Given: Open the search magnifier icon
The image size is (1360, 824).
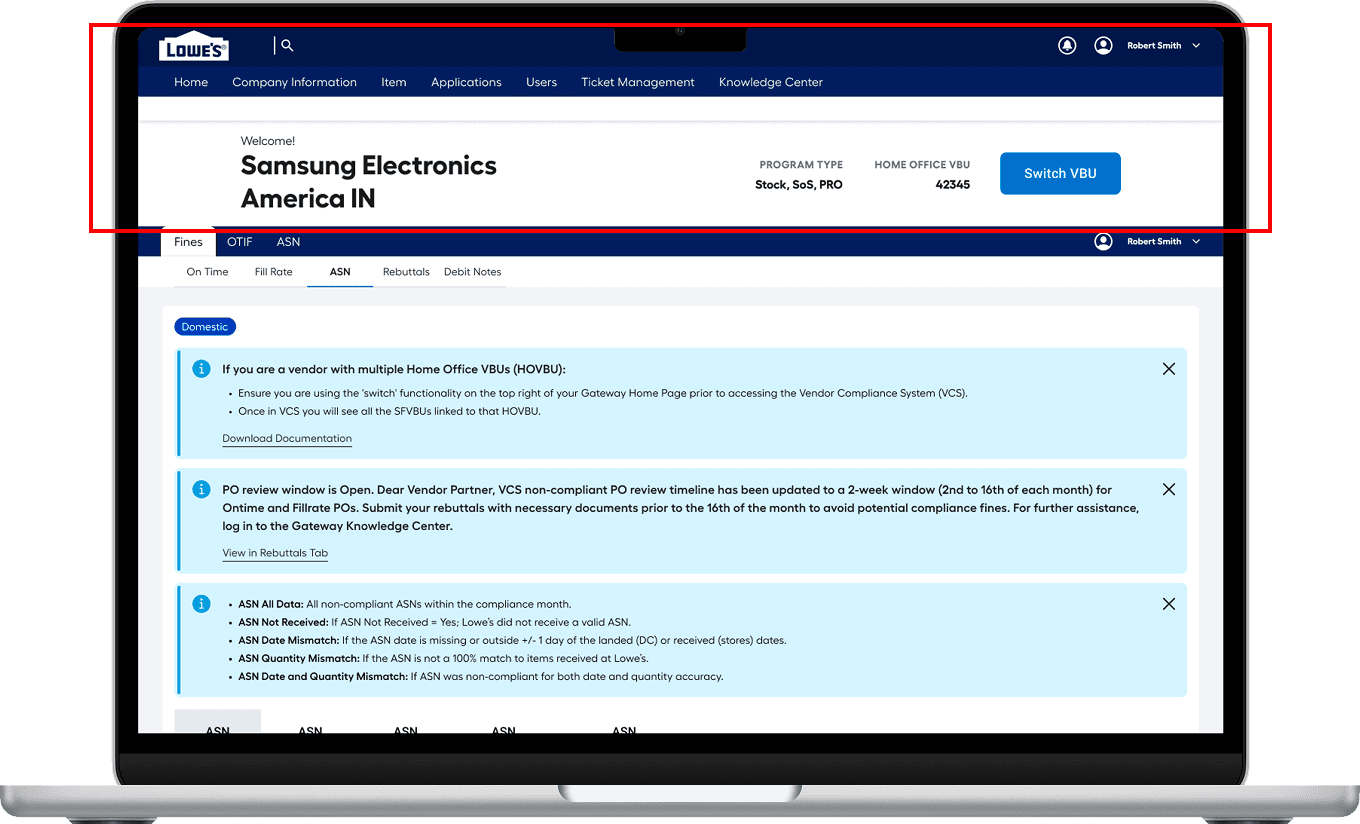Looking at the screenshot, I should coord(287,45).
